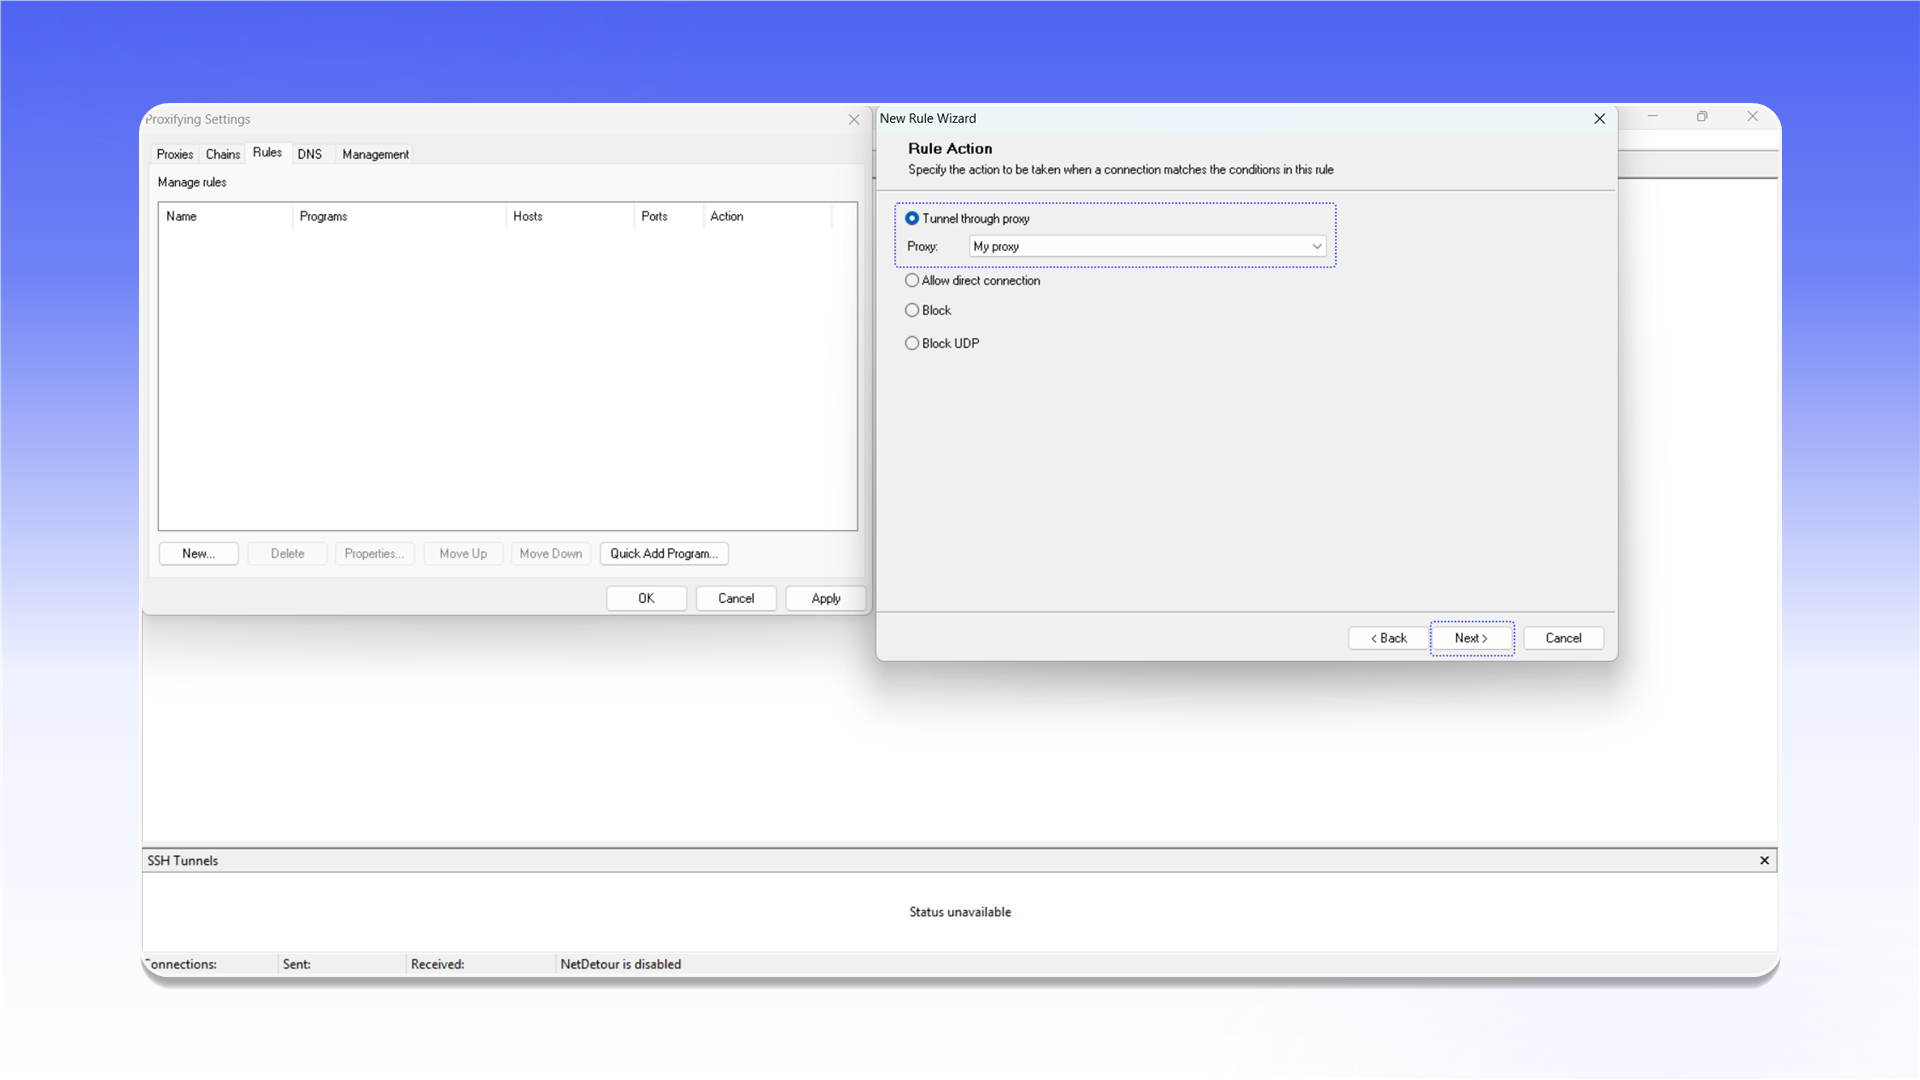
Task: Click the Status unavailable text
Action: pos(960,912)
